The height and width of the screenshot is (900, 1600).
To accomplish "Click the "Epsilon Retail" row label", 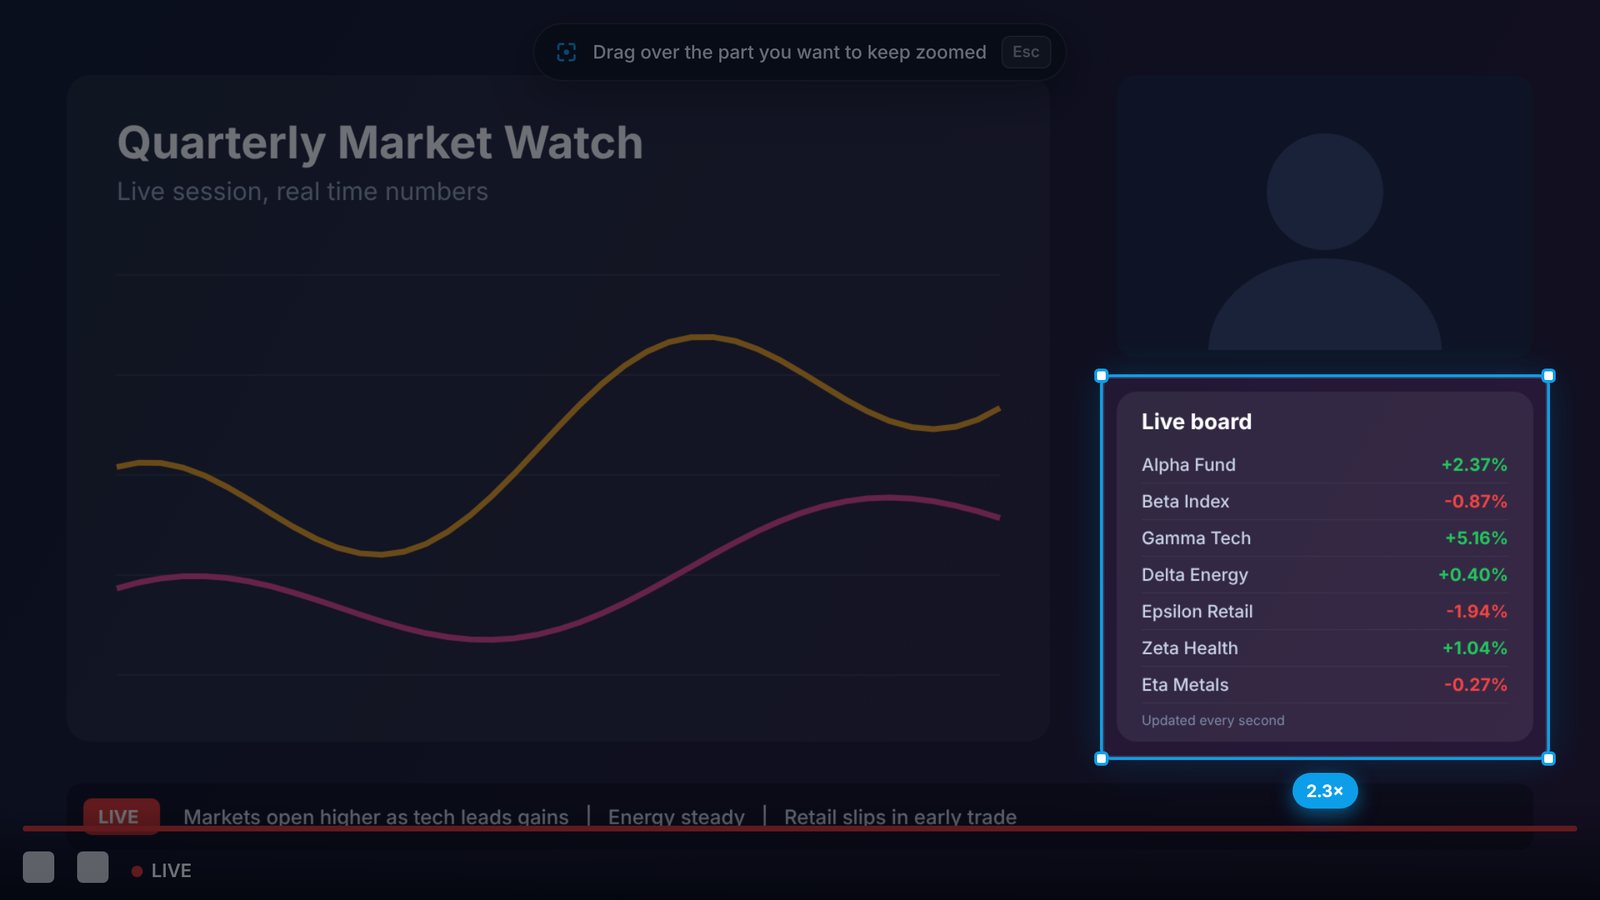I will [1197, 612].
